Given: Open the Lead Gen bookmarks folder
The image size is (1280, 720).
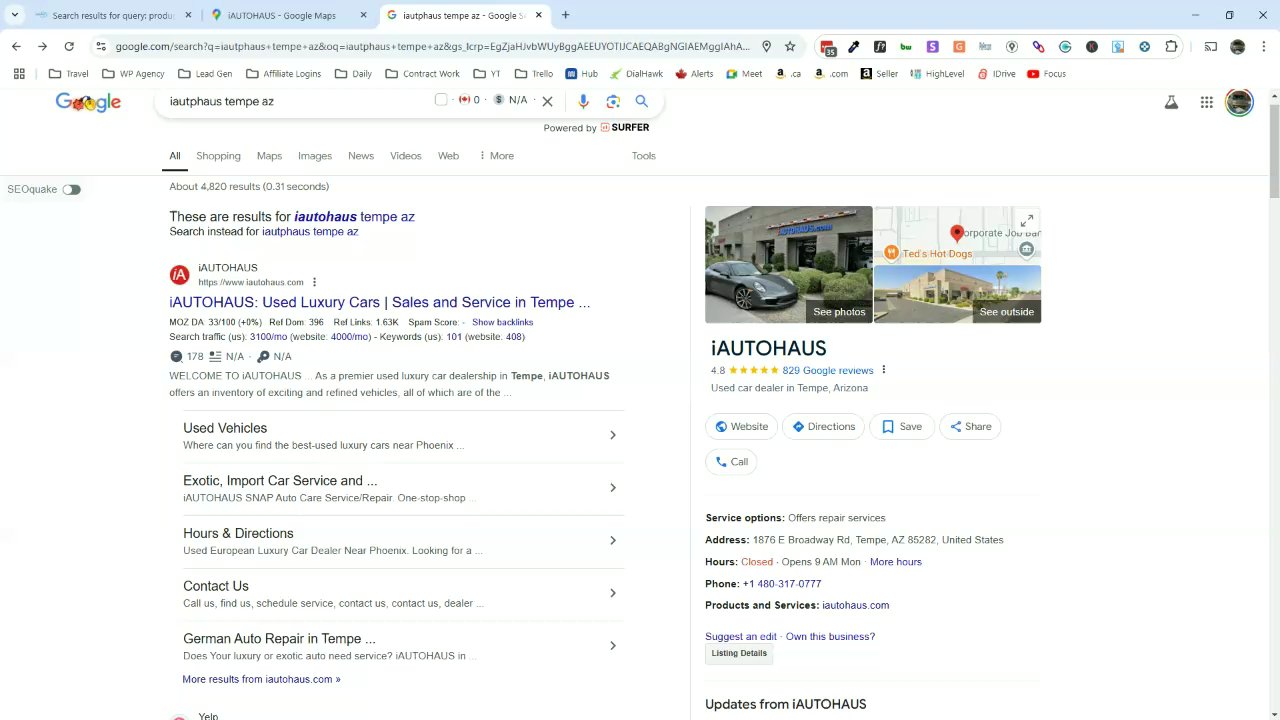Looking at the screenshot, I should click(x=205, y=74).
